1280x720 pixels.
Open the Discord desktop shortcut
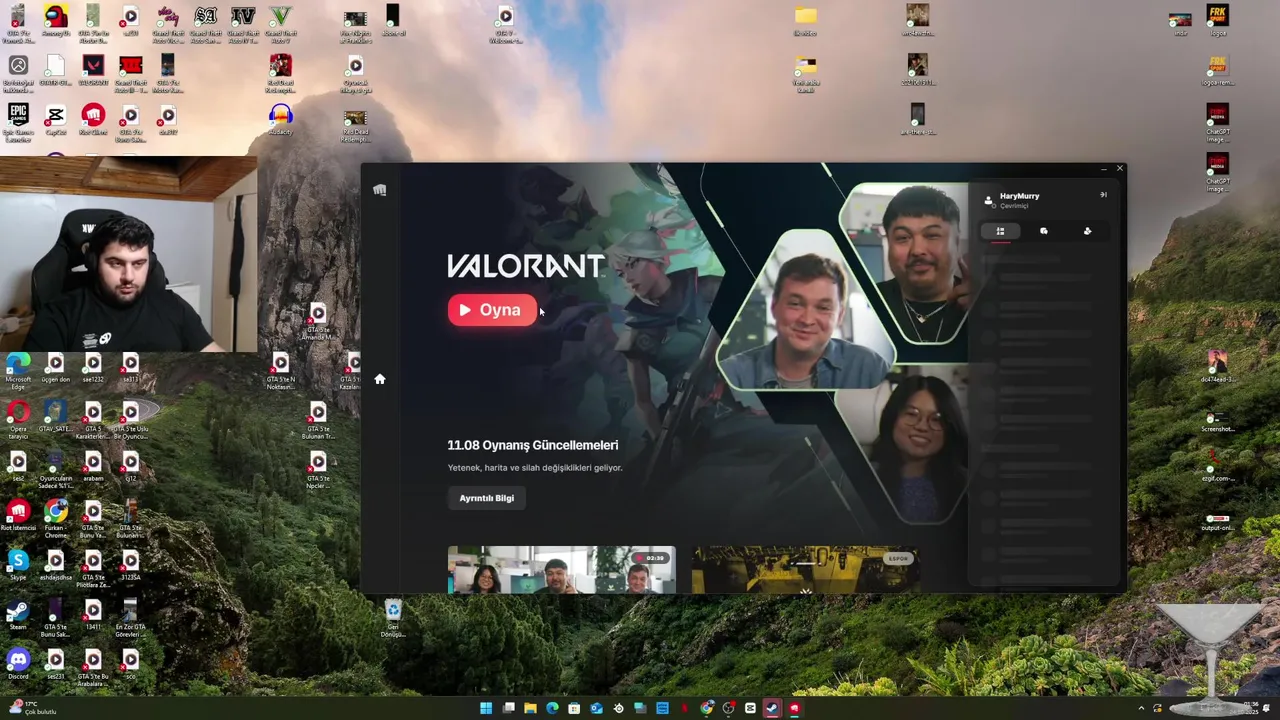click(x=18, y=665)
